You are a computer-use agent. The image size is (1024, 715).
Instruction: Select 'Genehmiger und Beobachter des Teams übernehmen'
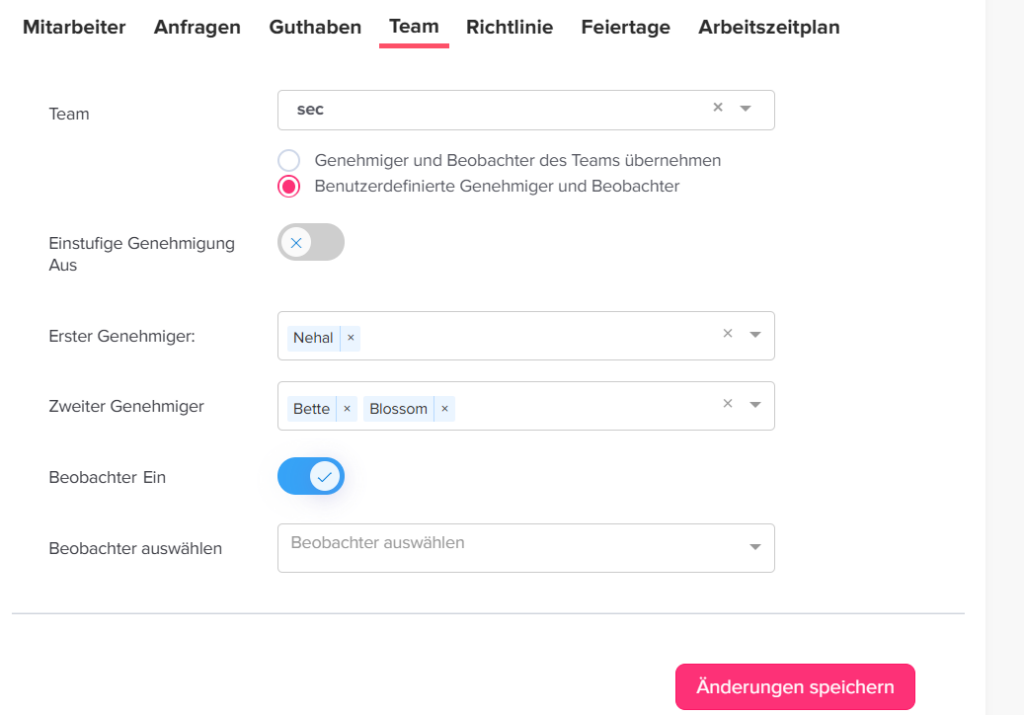point(288,160)
